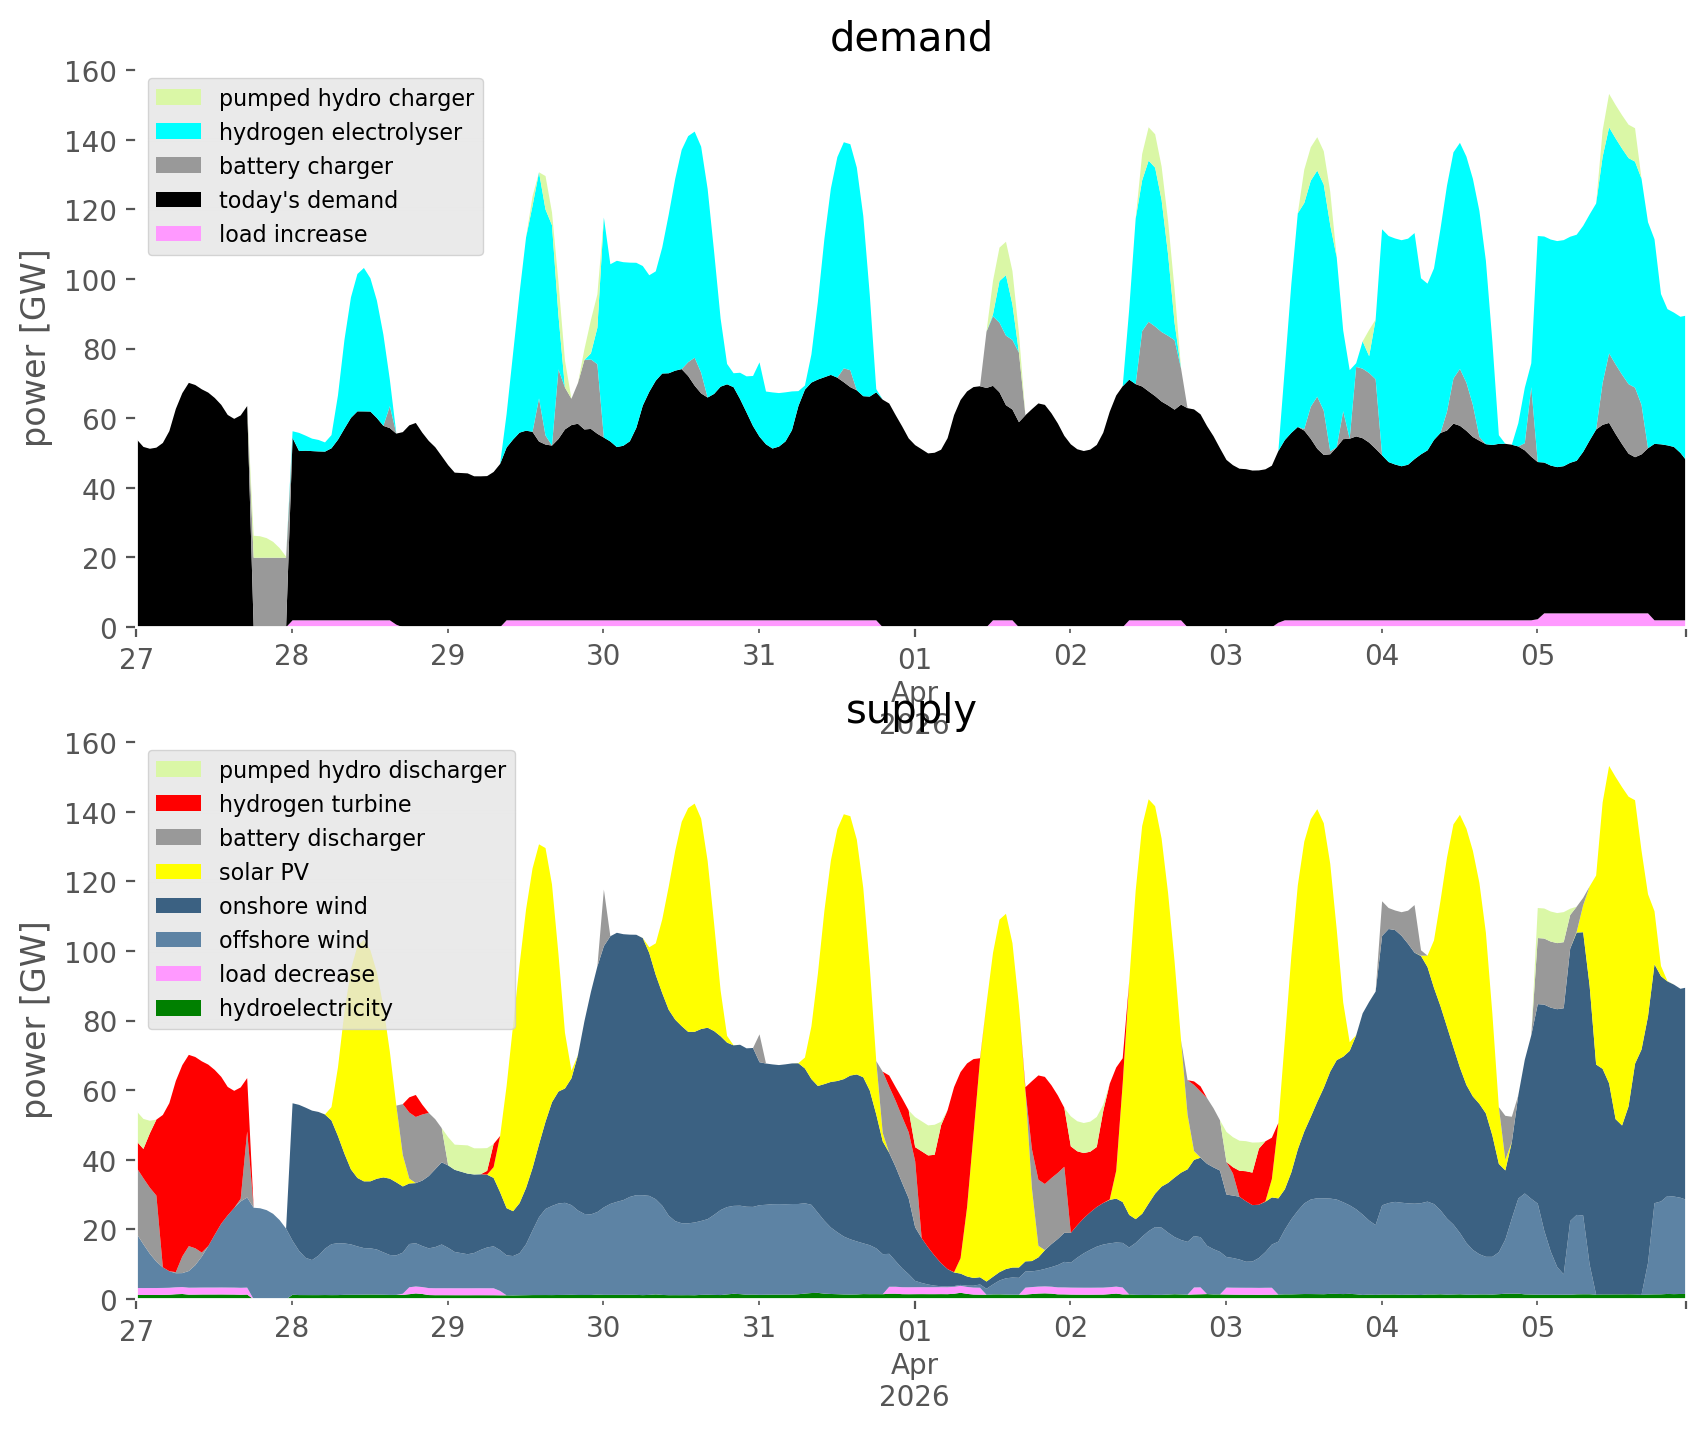The height and width of the screenshot is (1431, 1706).
Task: Click the yellow solar PV legend swatch
Action: (179, 872)
